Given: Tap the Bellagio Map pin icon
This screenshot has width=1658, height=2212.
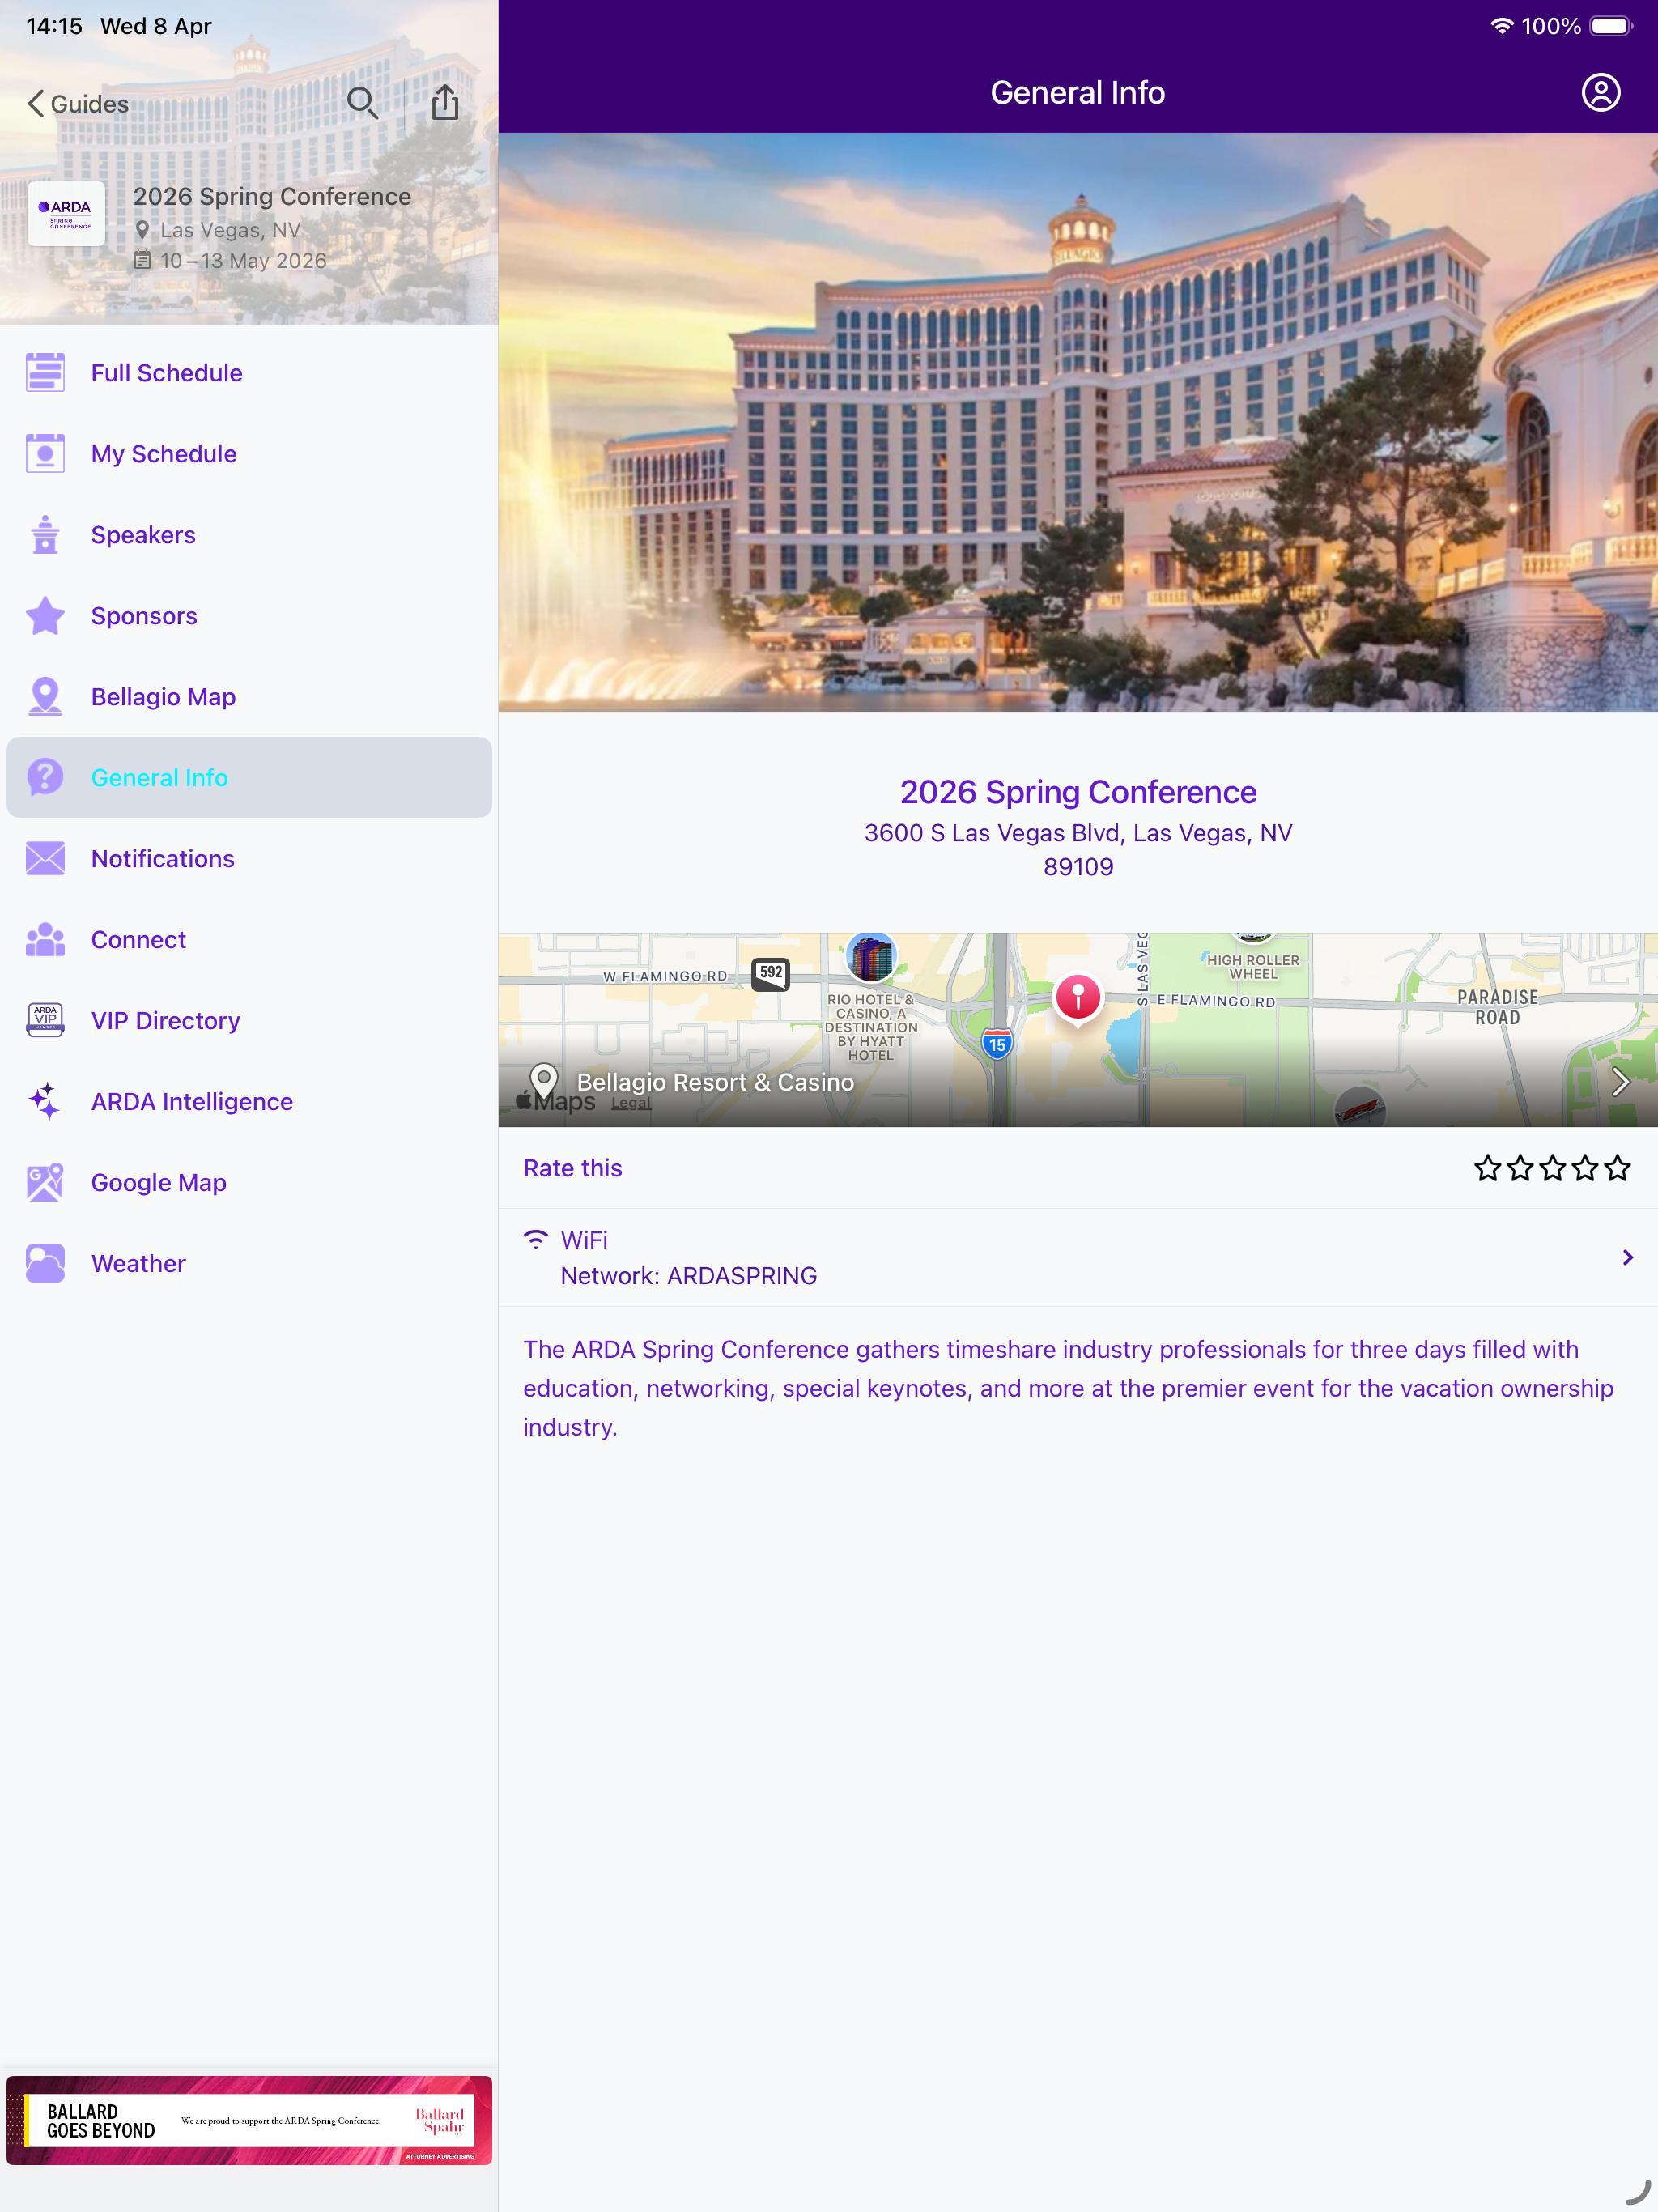Looking at the screenshot, I should 45,696.
